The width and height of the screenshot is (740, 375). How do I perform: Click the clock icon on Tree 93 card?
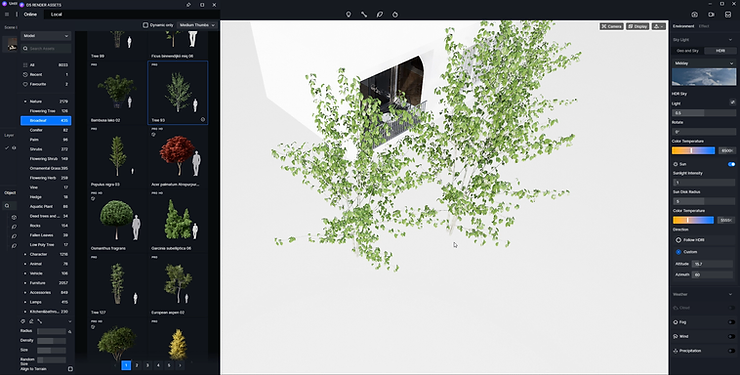pyautogui.click(x=203, y=120)
